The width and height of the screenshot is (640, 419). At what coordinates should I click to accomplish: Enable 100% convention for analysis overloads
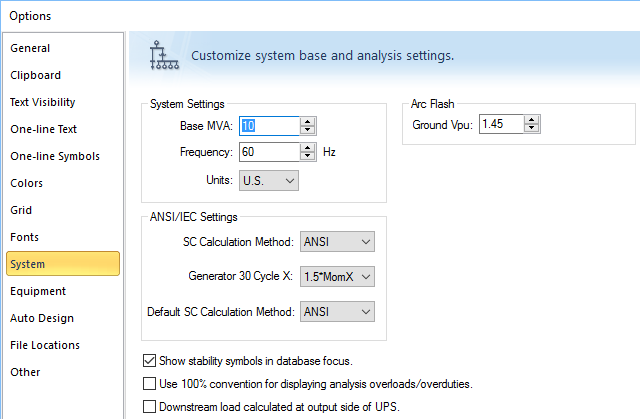pyautogui.click(x=150, y=384)
